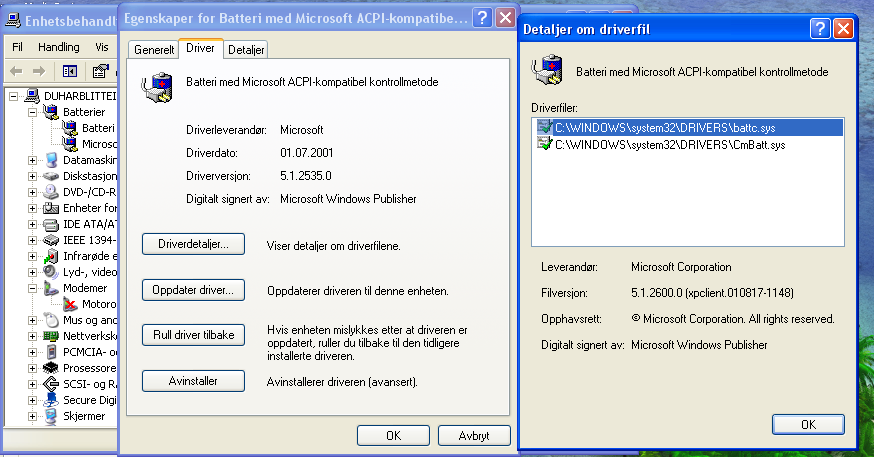Select the Skjermer monitor icon
The height and width of the screenshot is (457, 874).
coord(51,416)
